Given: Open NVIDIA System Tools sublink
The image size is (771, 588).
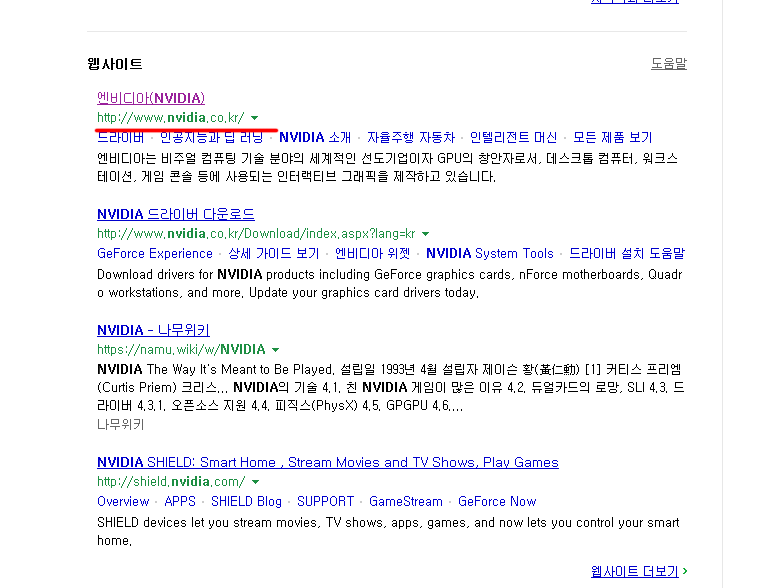Looking at the screenshot, I should coord(490,253).
